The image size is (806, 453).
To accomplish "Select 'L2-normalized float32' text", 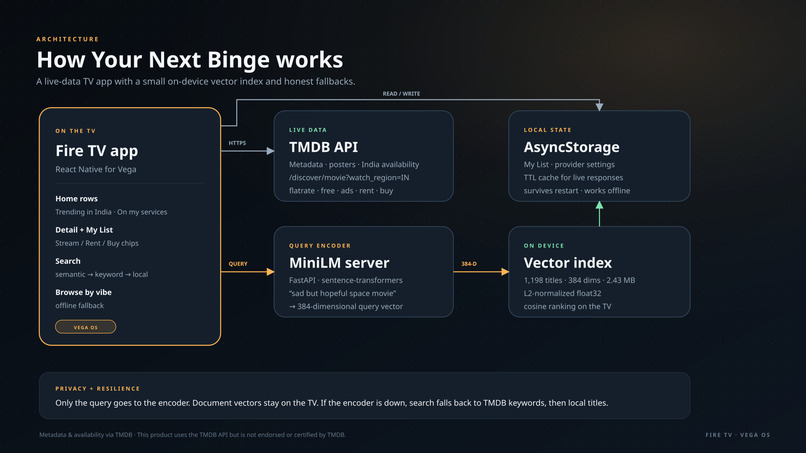I will [562, 293].
